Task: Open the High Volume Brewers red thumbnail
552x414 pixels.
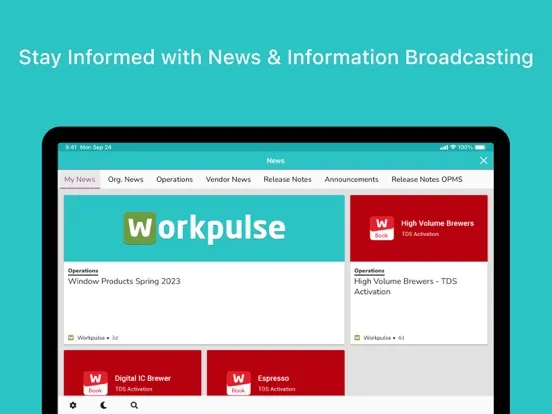Action: tap(419, 228)
